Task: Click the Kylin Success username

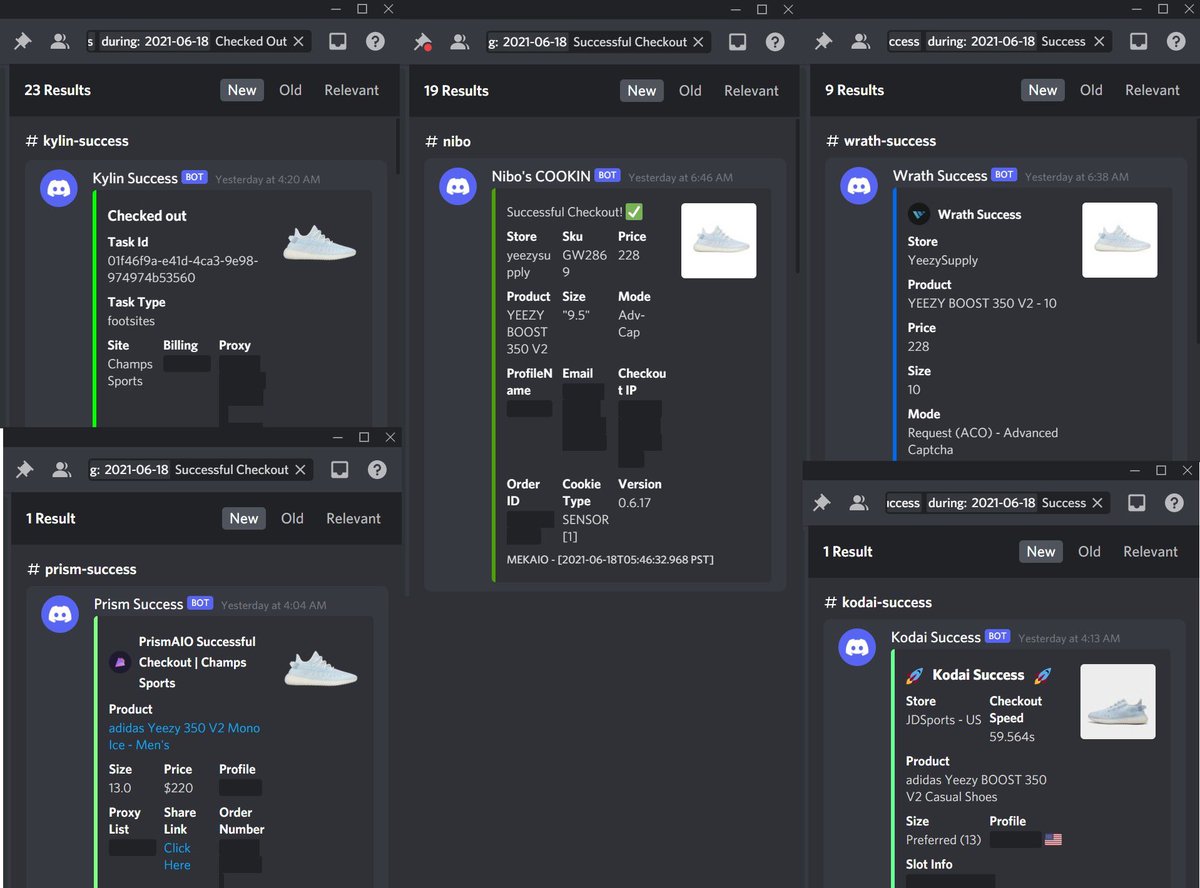Action: (135, 178)
